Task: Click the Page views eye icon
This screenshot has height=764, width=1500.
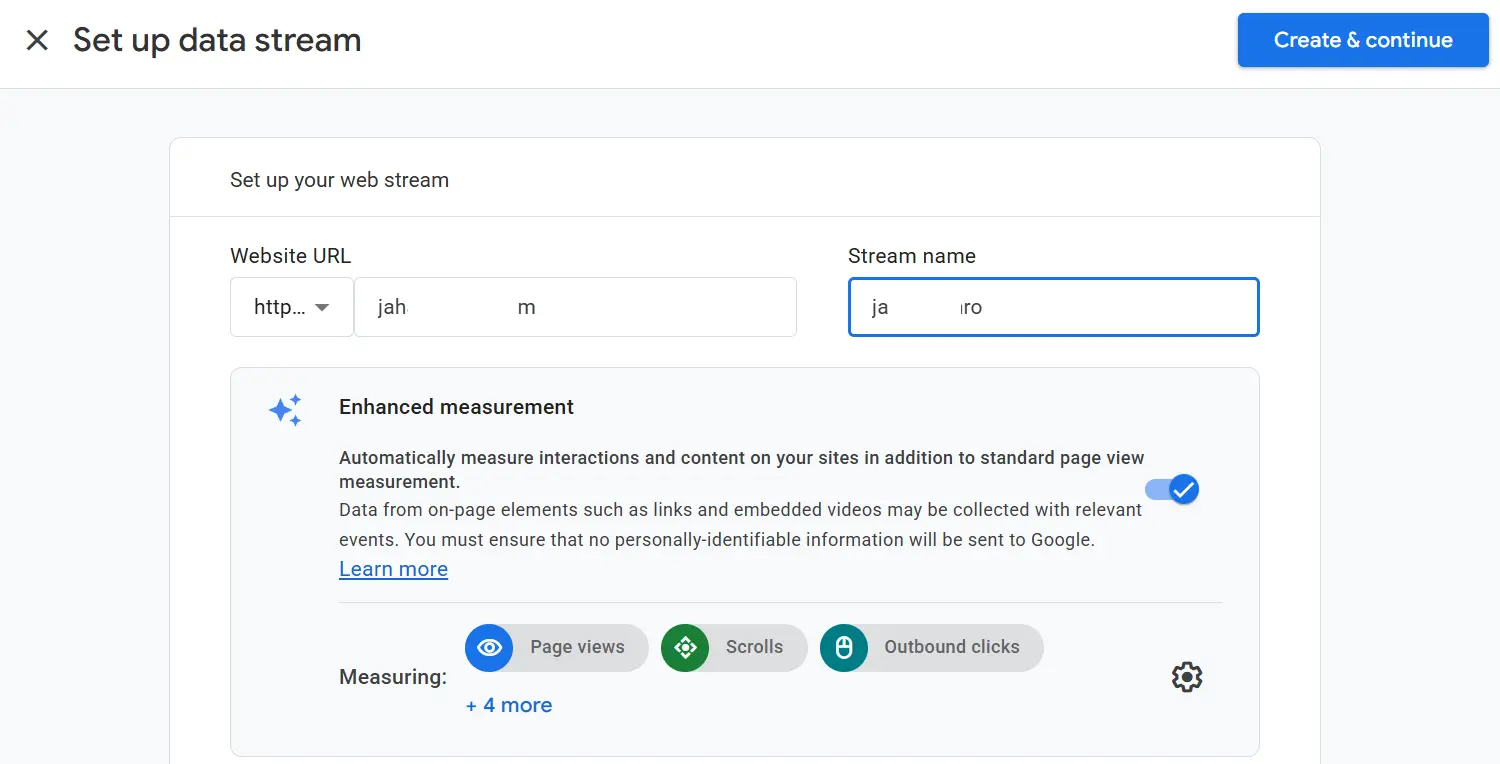Action: (489, 648)
